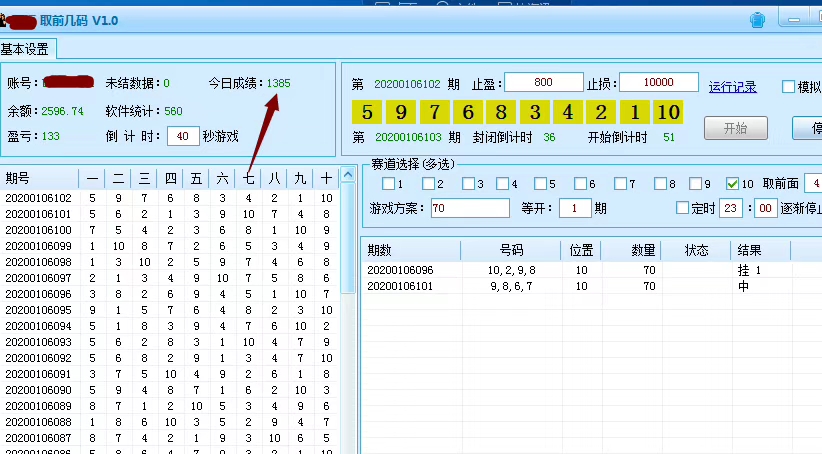Enable lane 1 checkbox

[388, 183]
